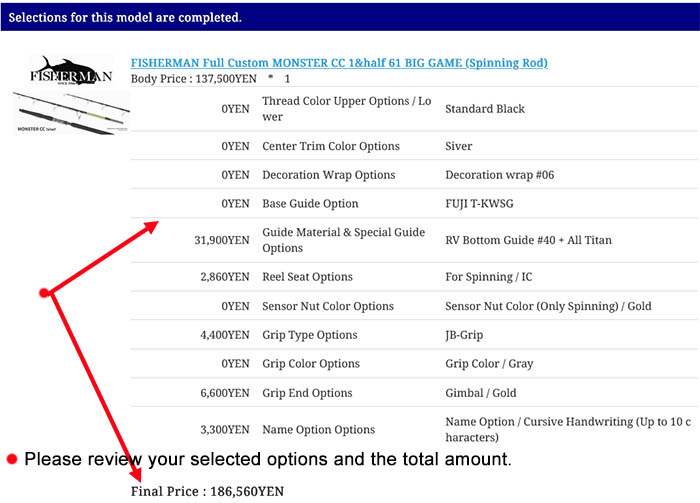Screen dimensions: 700x503
Task: Click the FISHERMAN logo image
Action: (71, 71)
